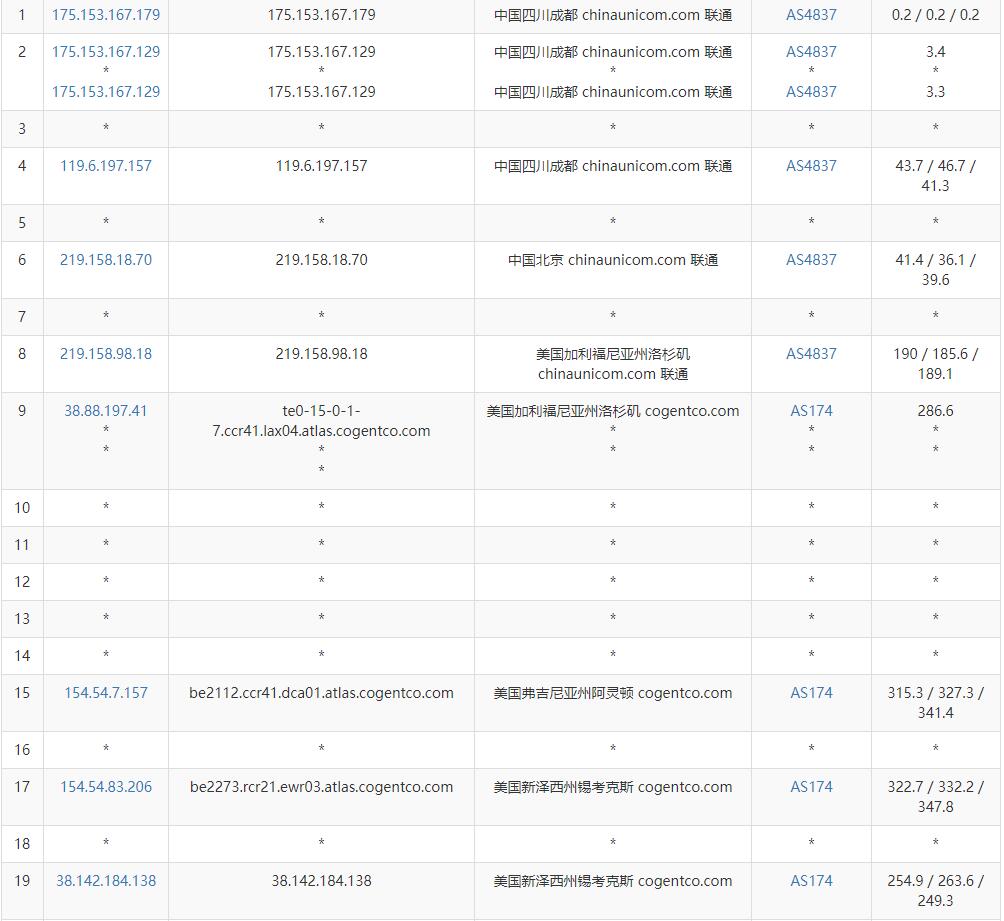Click the latency 322.7 / 332.2 / 347.8
Screen dimensions: 1004x921
[x=935, y=797]
